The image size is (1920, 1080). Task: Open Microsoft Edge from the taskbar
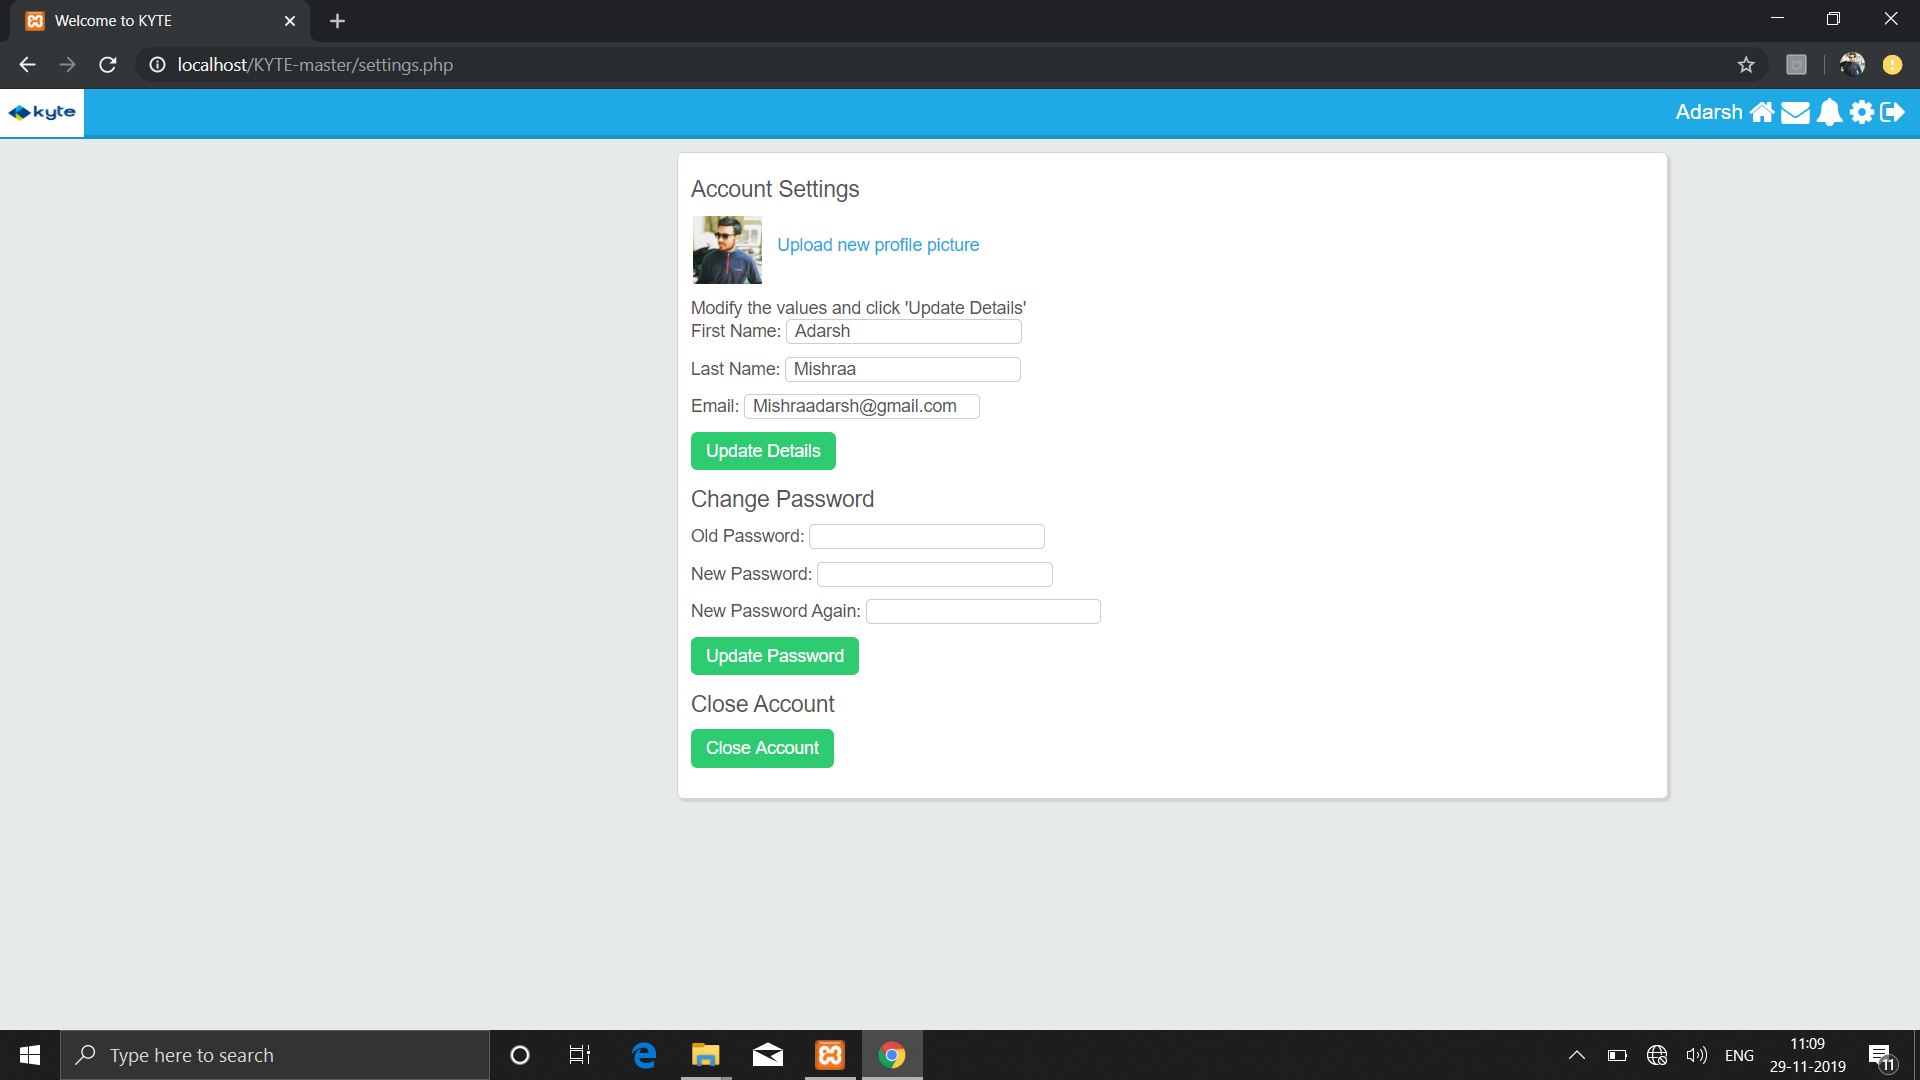[x=644, y=1054]
